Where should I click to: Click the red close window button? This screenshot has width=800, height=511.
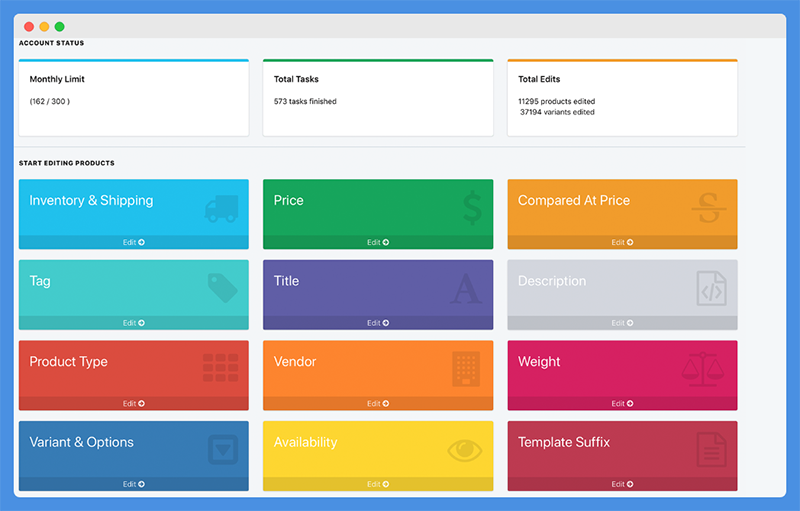tap(29, 27)
